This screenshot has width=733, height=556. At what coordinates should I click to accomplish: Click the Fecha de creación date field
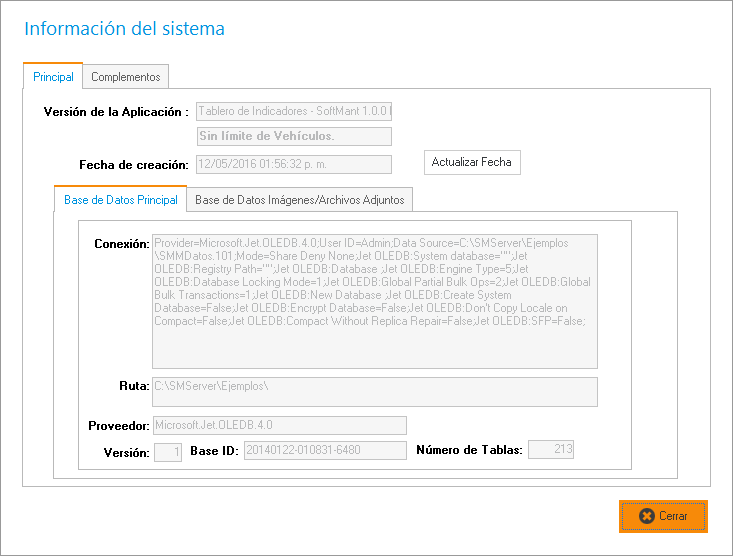[x=294, y=164]
